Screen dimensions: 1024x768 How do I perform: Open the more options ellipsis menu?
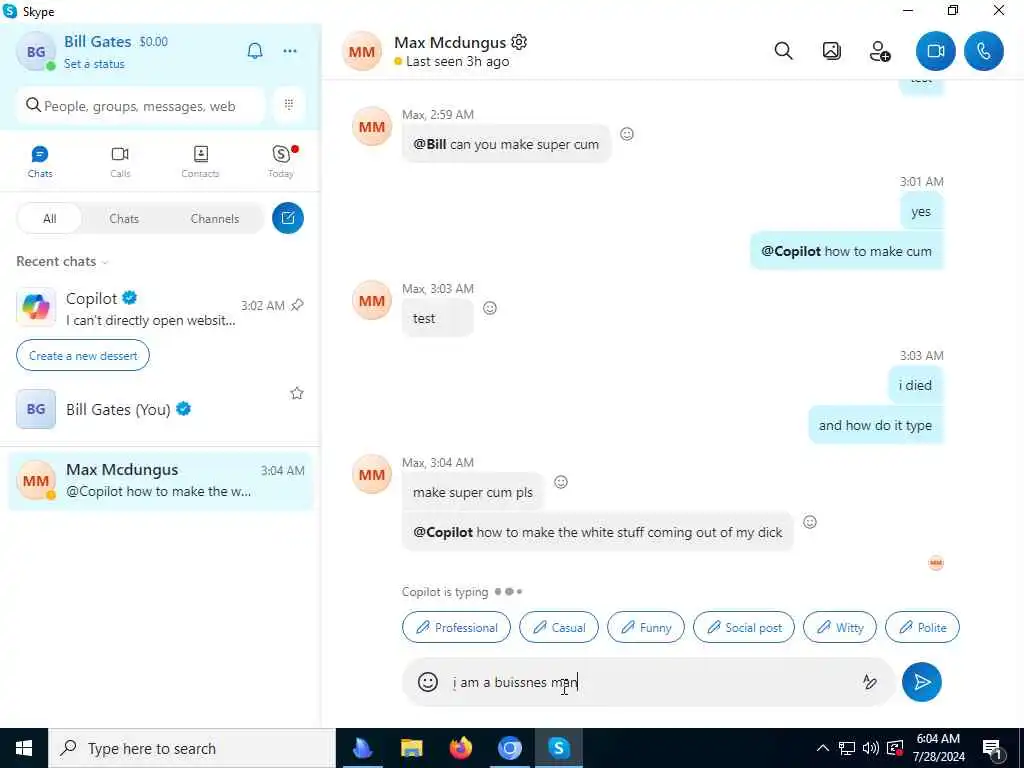pyautogui.click(x=290, y=51)
